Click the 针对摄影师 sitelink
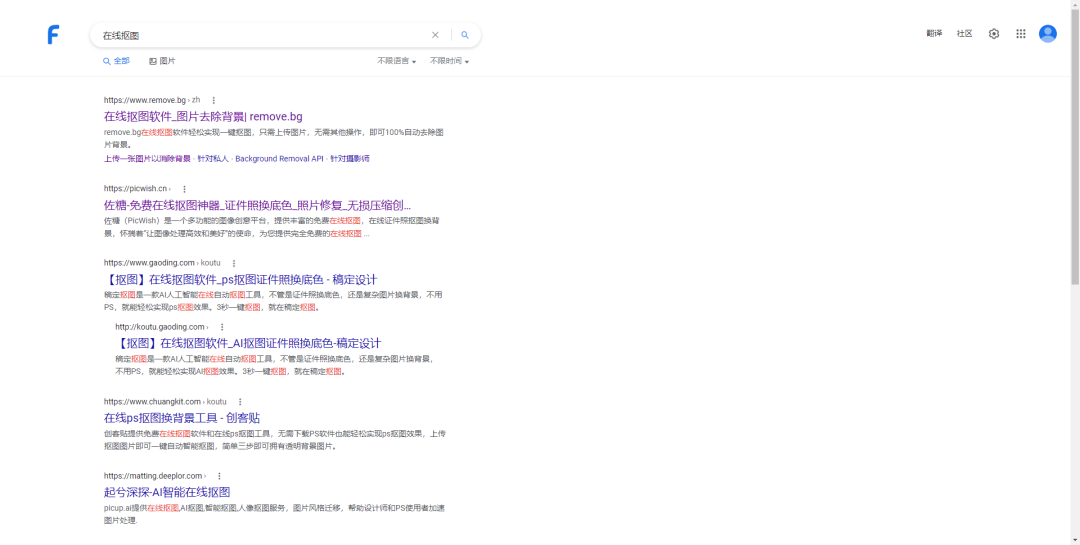 pos(350,158)
